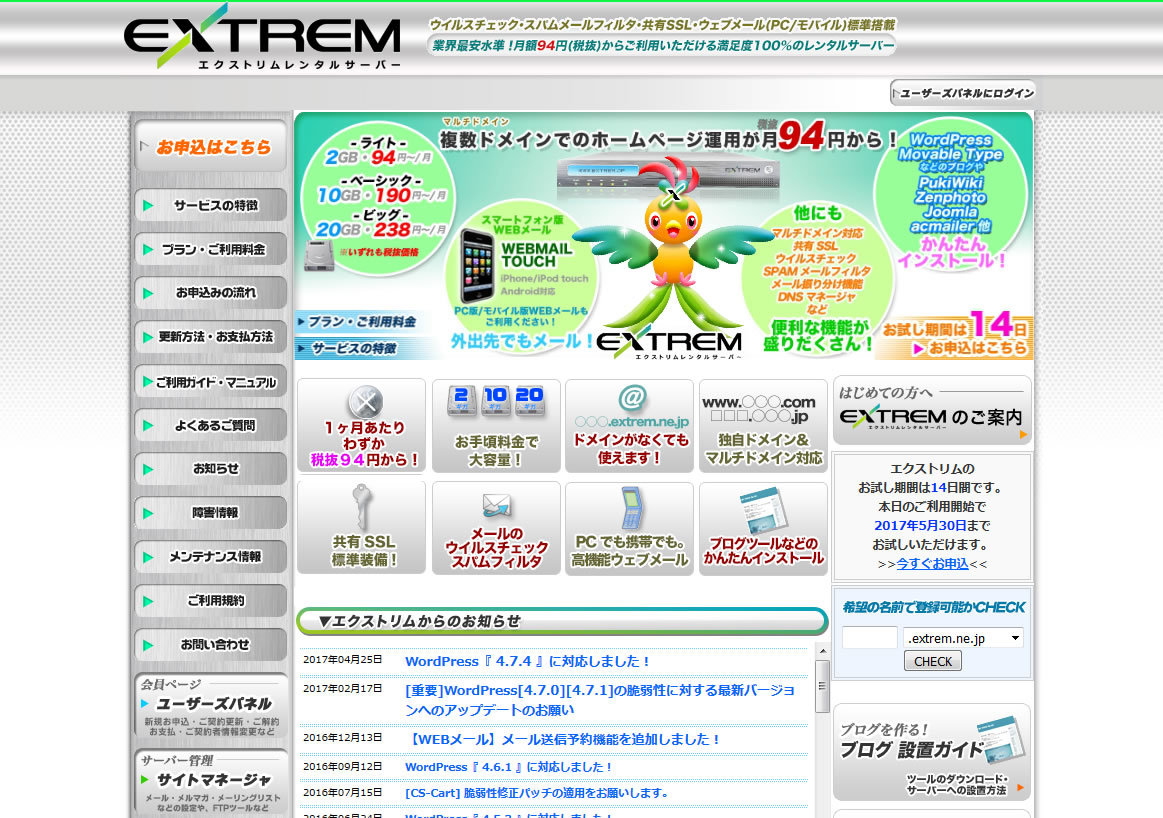Click the green arrow beside ご利用規約
Image resolution: width=1163 pixels, height=818 pixels.
point(148,601)
